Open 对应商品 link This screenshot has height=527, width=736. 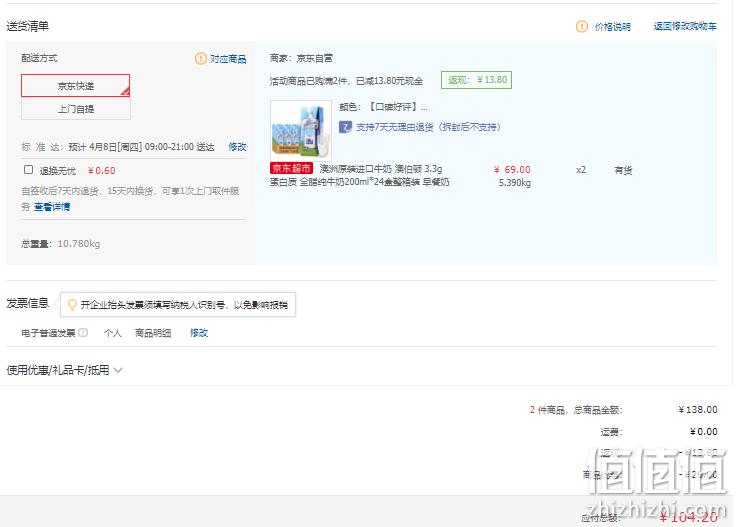(228, 59)
